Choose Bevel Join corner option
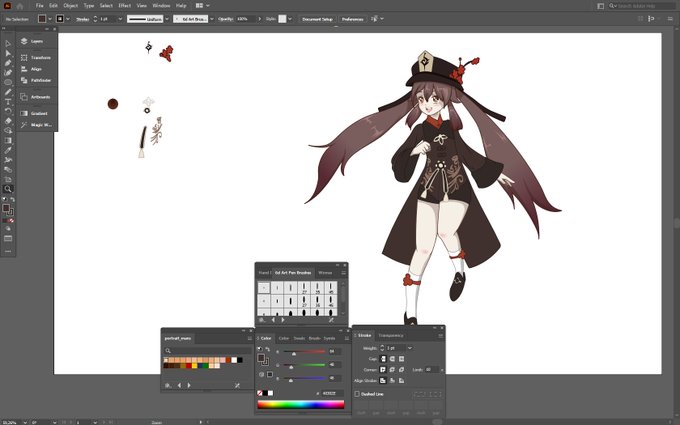 (x=401, y=369)
